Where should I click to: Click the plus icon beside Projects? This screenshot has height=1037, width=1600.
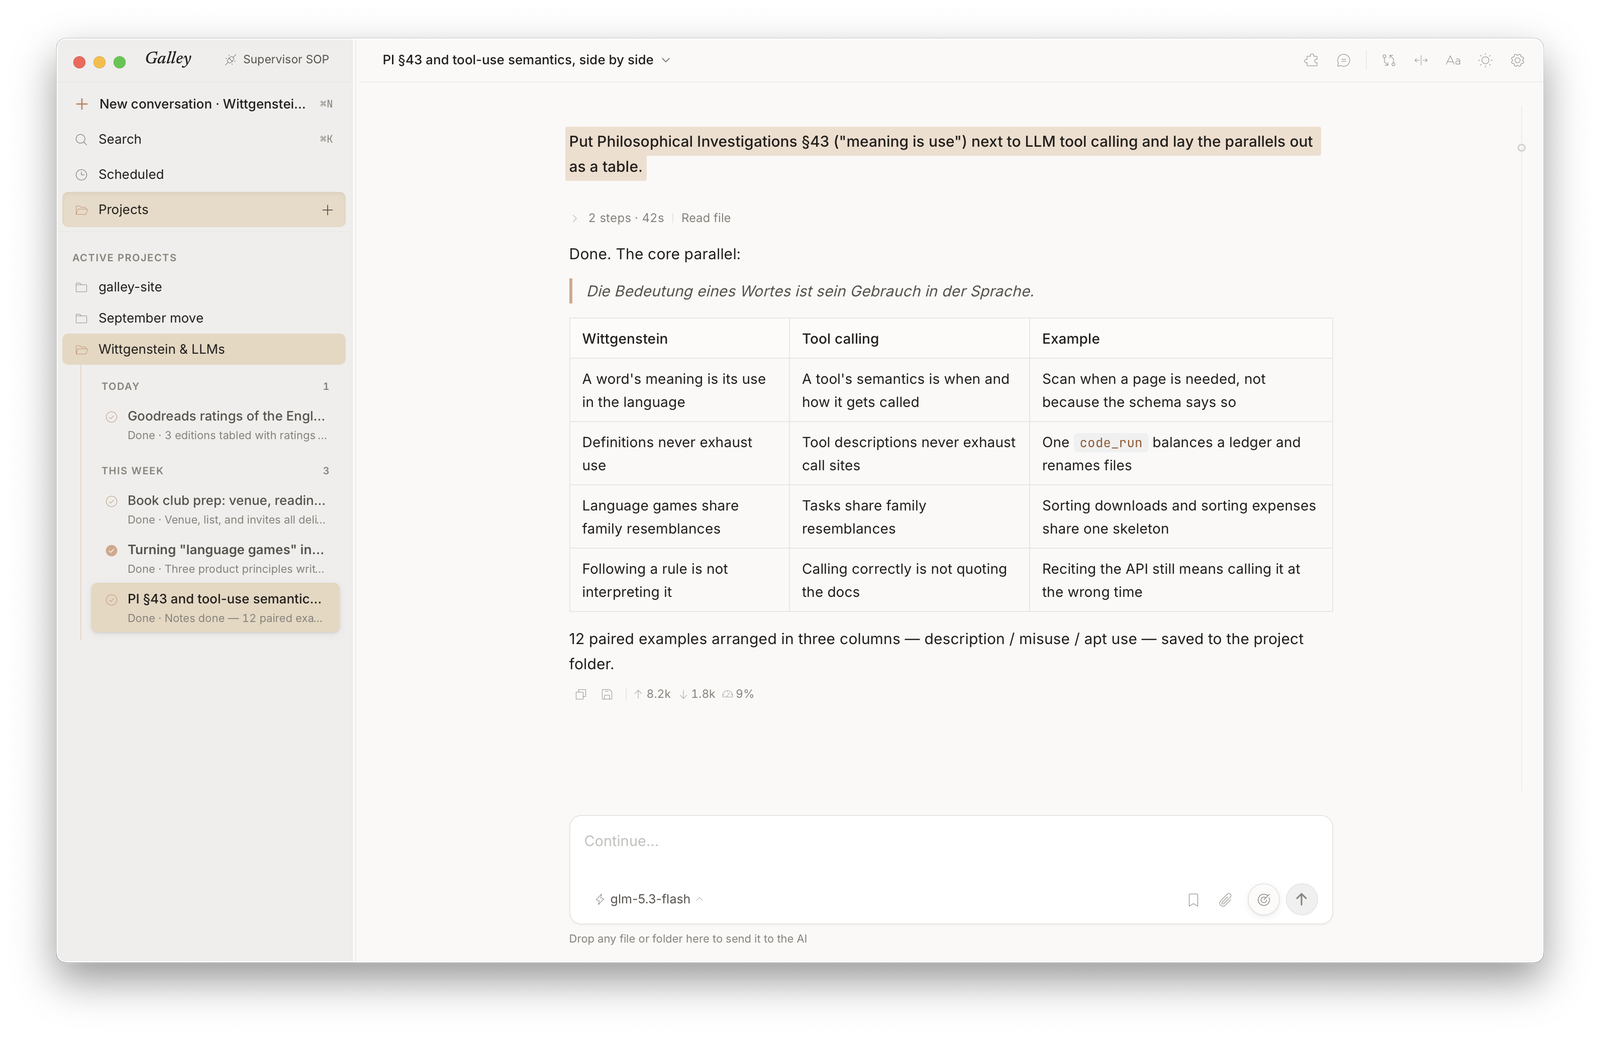point(327,210)
